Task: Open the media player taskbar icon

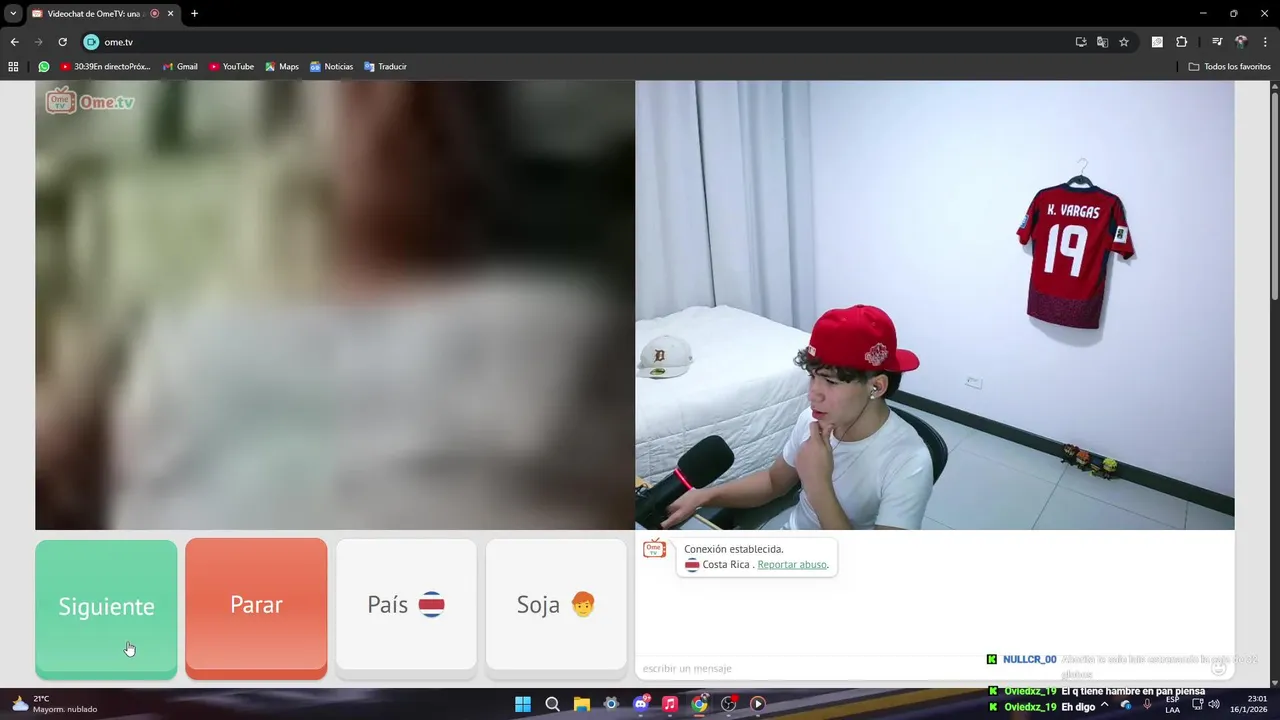Action: [x=758, y=704]
